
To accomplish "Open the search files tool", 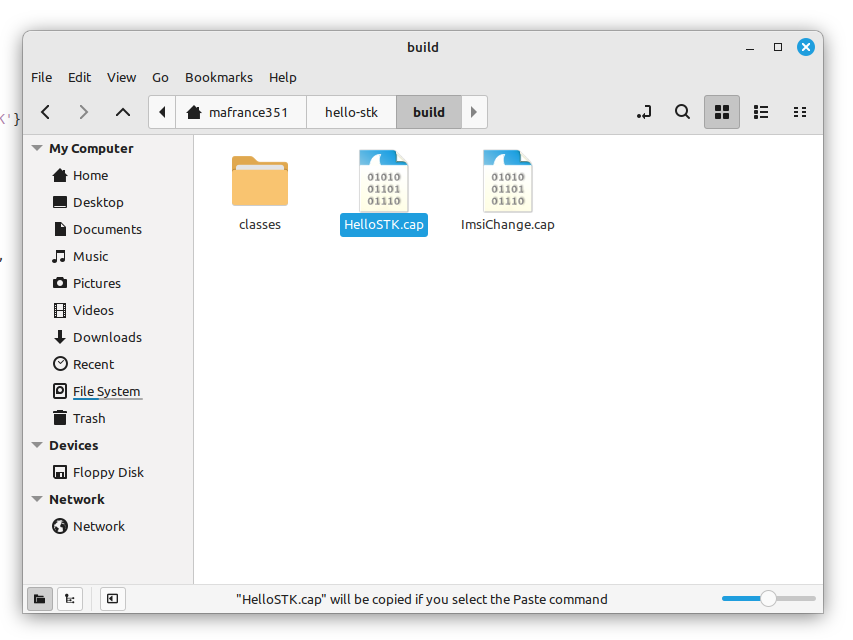I will 682,112.
